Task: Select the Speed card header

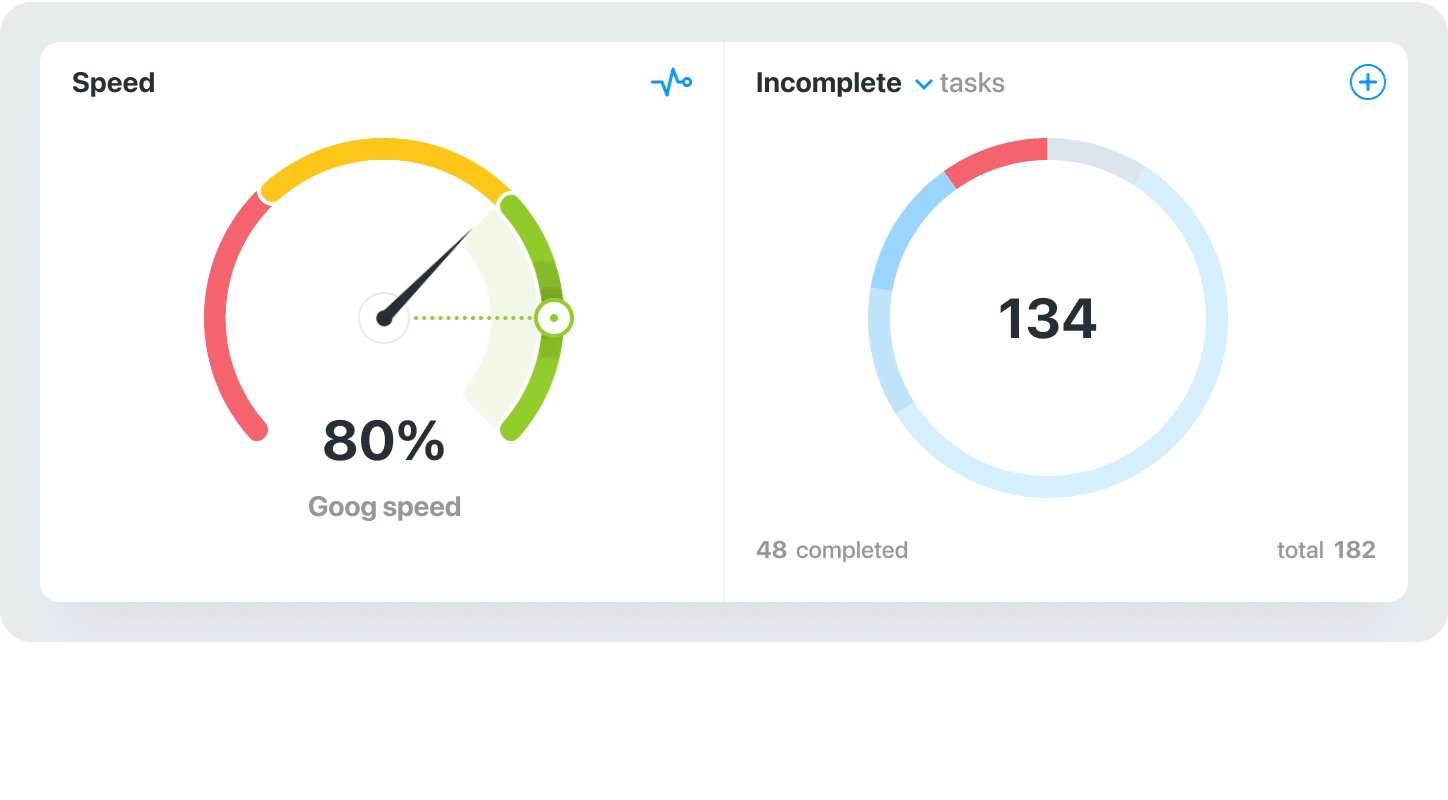Action: point(113,83)
